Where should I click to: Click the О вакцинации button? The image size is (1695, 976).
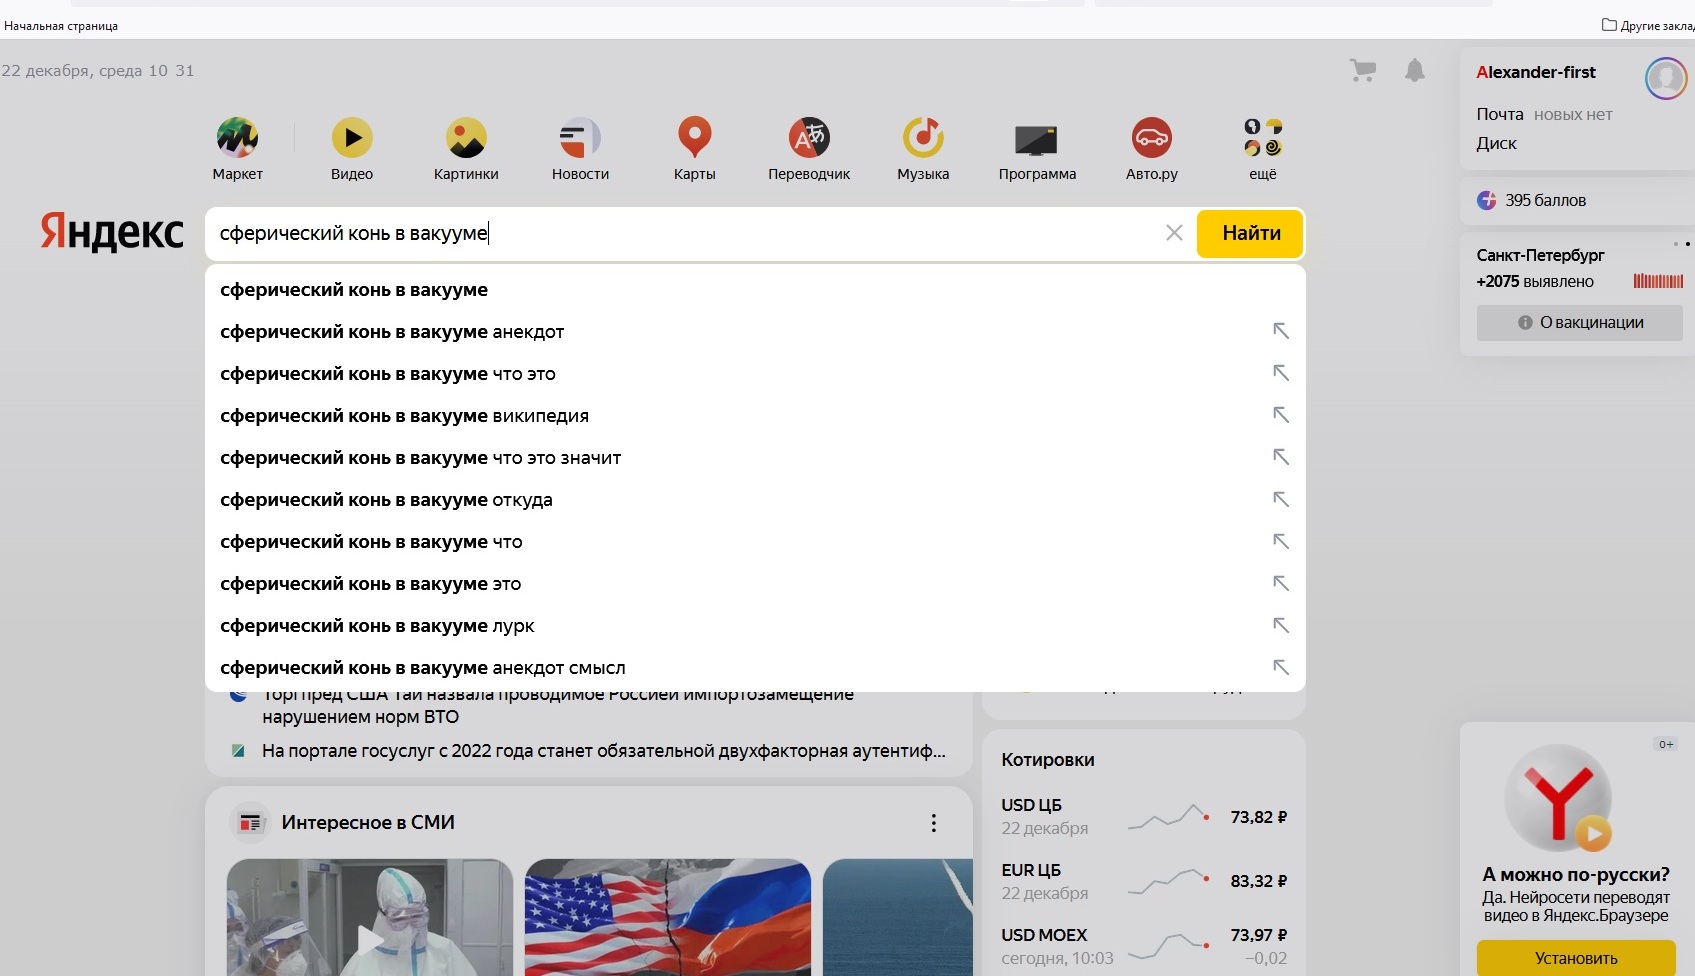pyautogui.click(x=1580, y=322)
